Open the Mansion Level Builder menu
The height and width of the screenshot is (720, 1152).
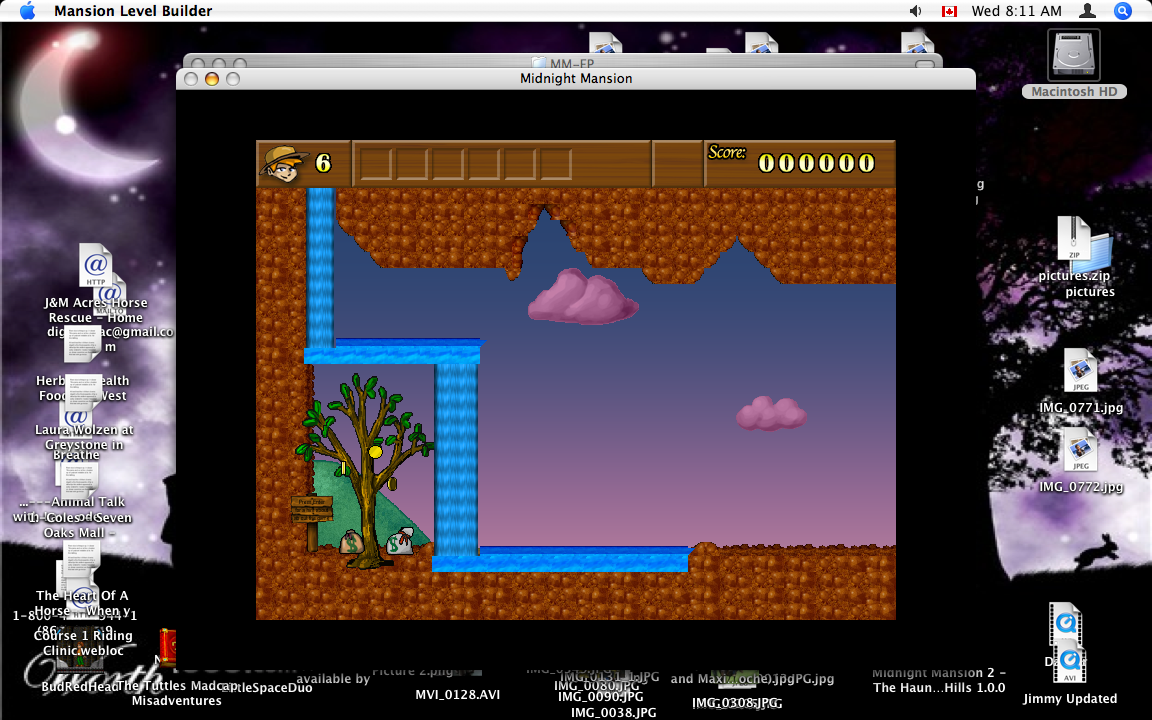pyautogui.click(x=132, y=11)
